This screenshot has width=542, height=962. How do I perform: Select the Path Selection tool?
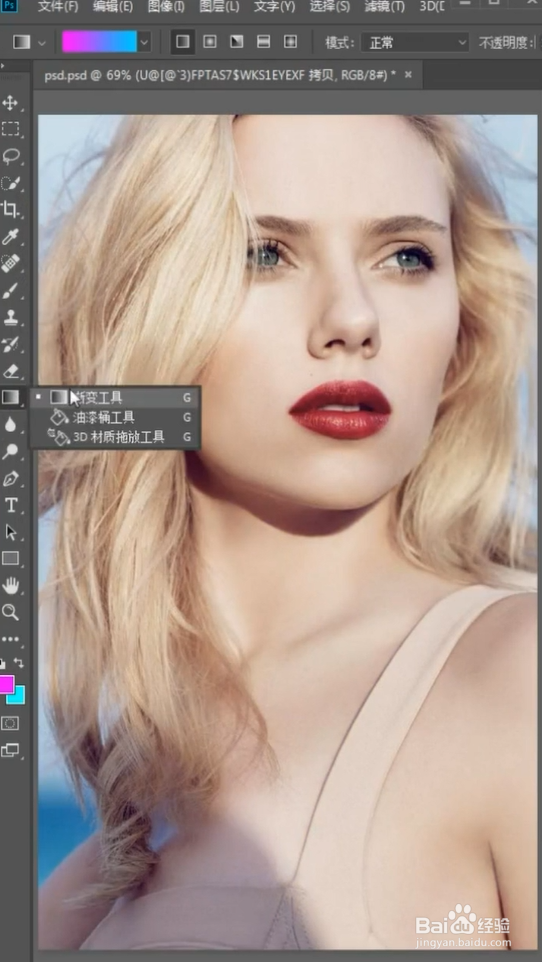pyautogui.click(x=10, y=532)
